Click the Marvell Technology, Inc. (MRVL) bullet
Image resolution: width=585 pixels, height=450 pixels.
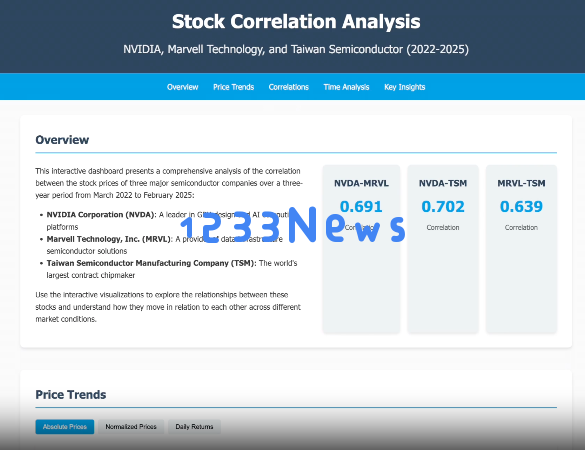coord(165,245)
